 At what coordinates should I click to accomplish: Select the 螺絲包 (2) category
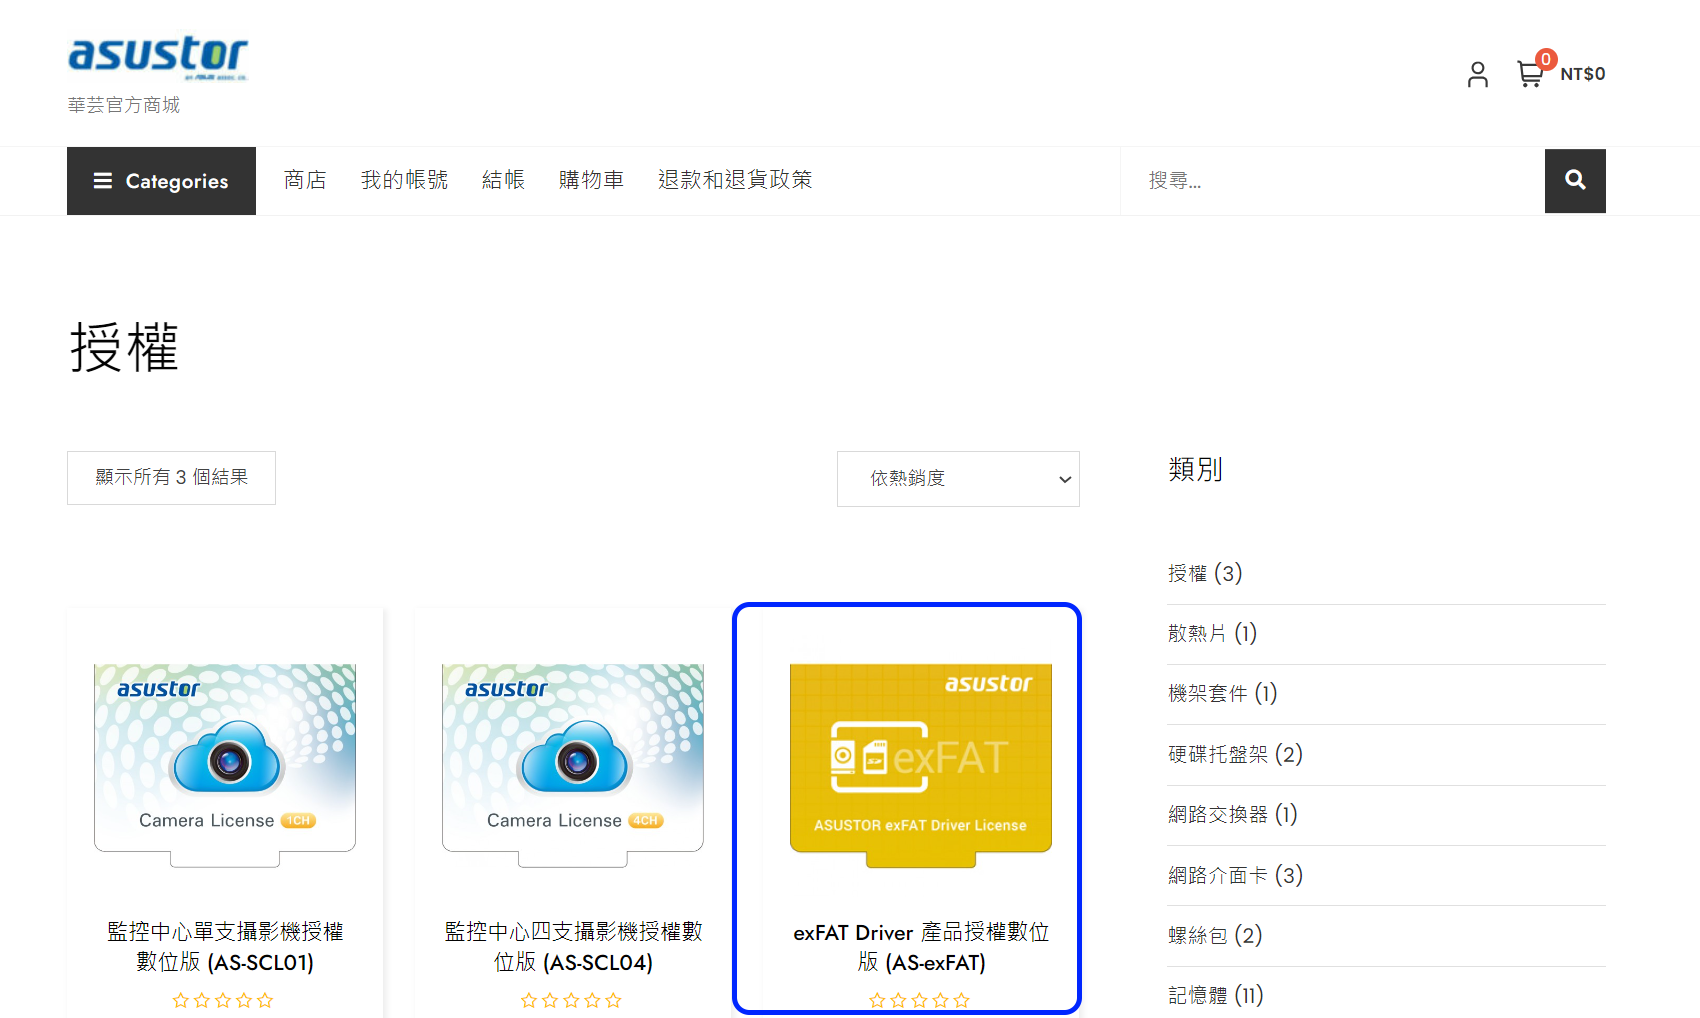(1215, 936)
